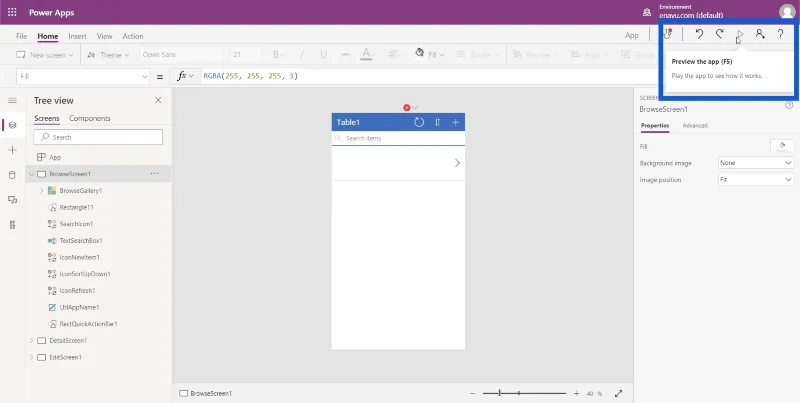
Task: Click the App button in command bar
Action: [x=632, y=35]
